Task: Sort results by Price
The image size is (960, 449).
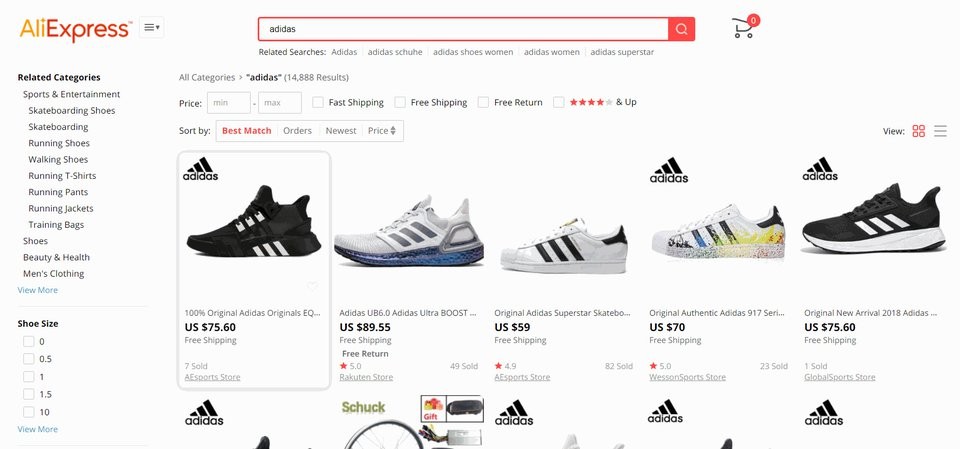Action: (381, 131)
